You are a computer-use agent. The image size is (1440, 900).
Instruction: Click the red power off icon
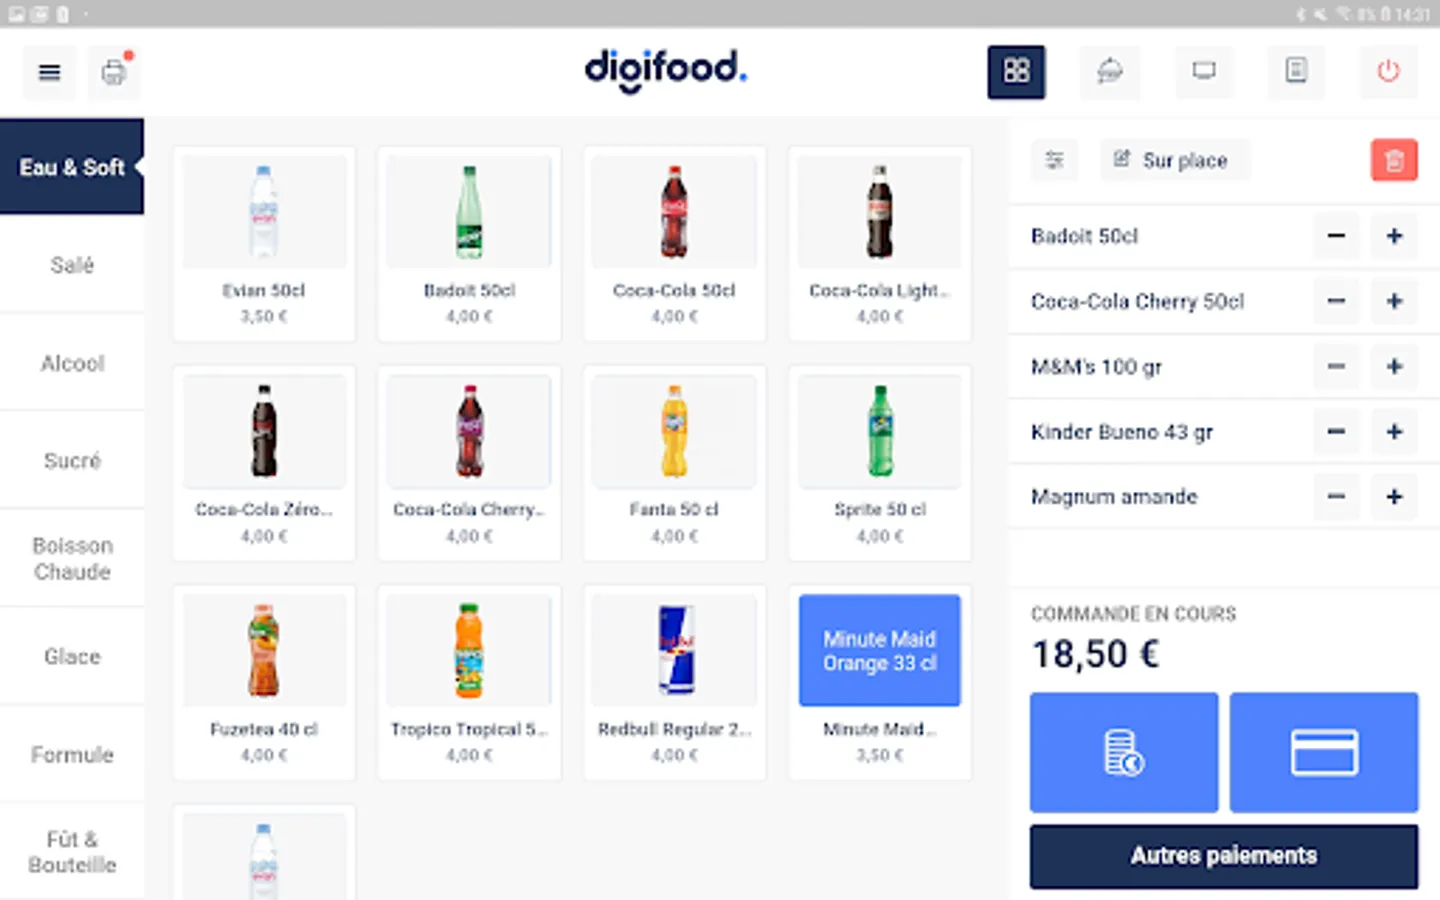(x=1388, y=71)
